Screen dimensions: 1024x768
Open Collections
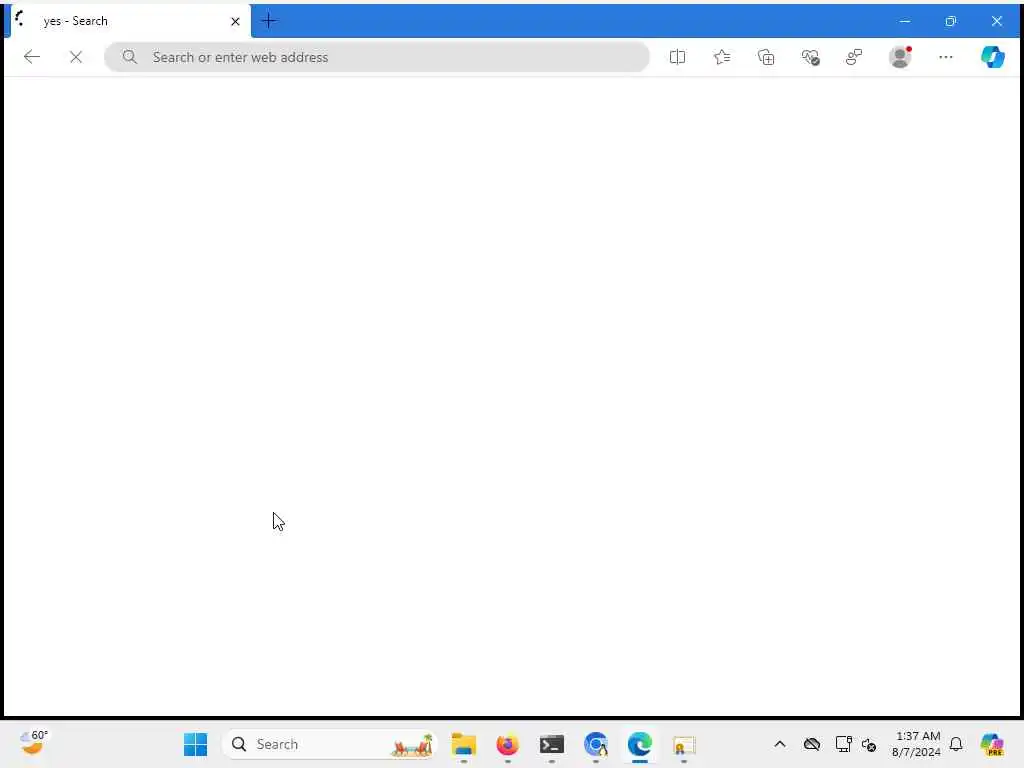click(x=766, y=57)
